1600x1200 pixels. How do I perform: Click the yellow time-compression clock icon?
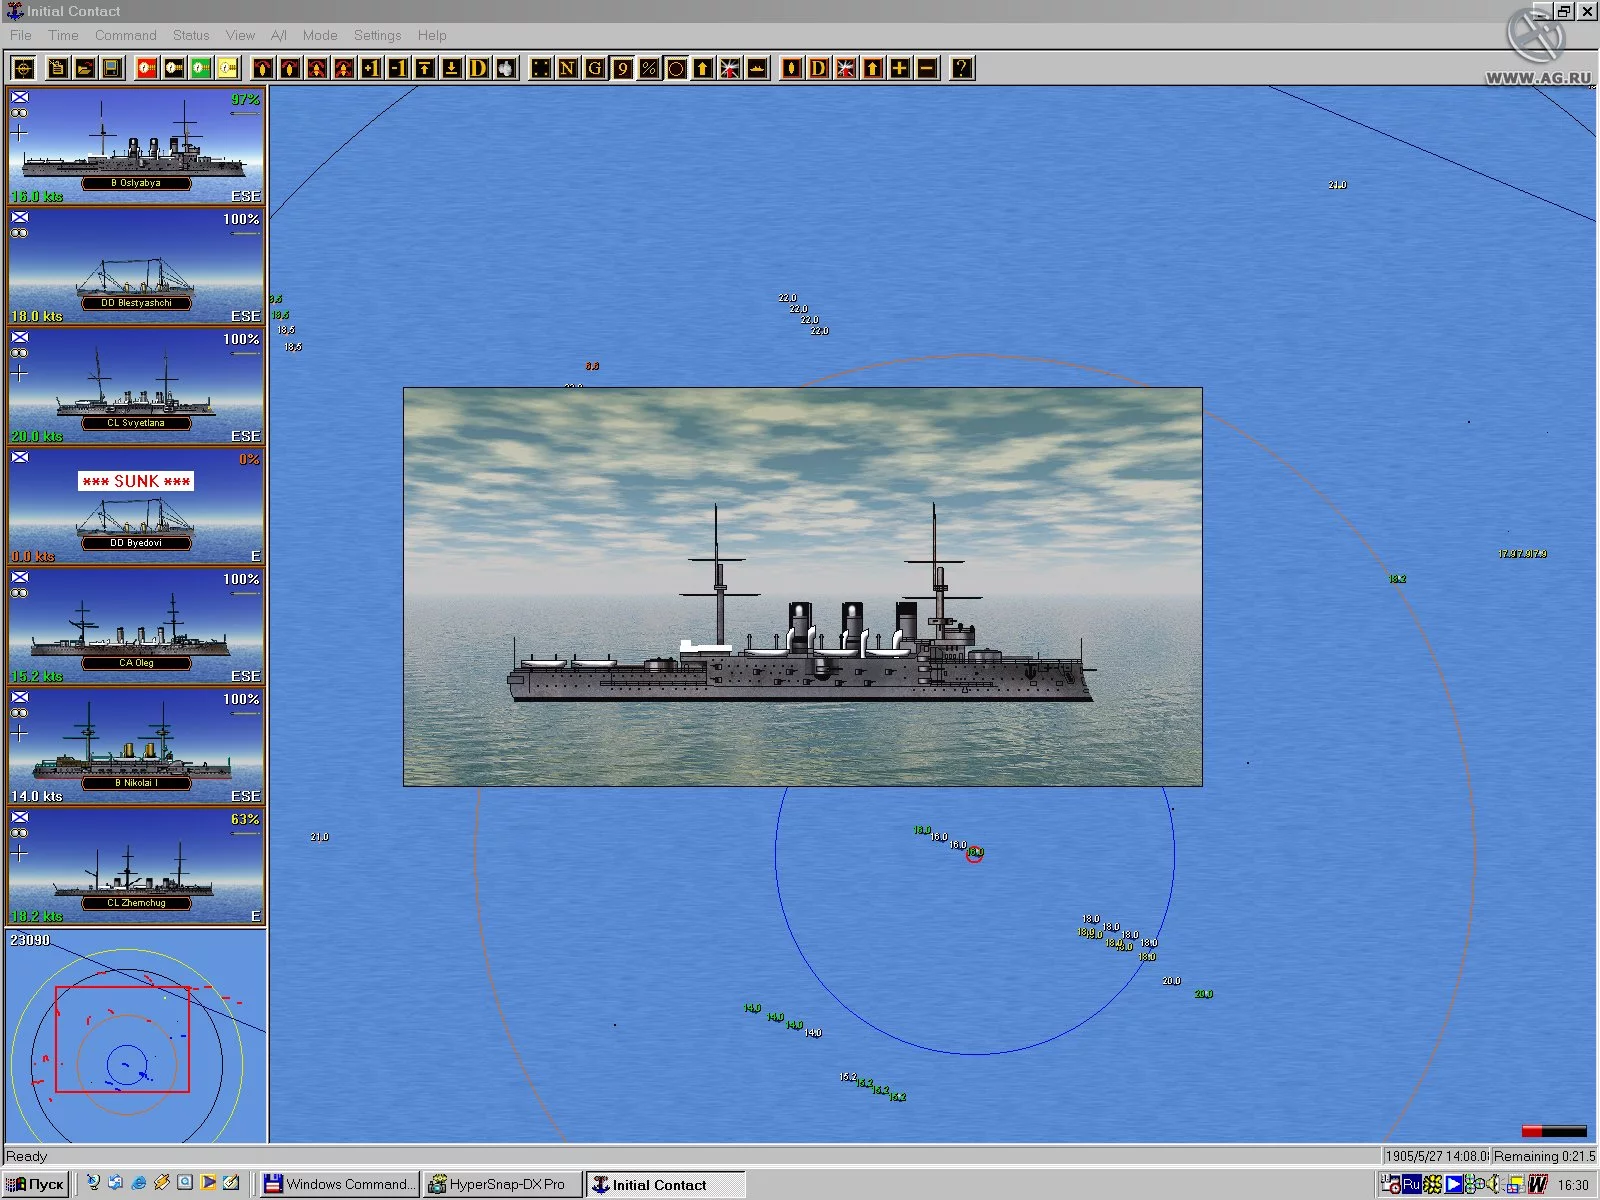click(228, 68)
